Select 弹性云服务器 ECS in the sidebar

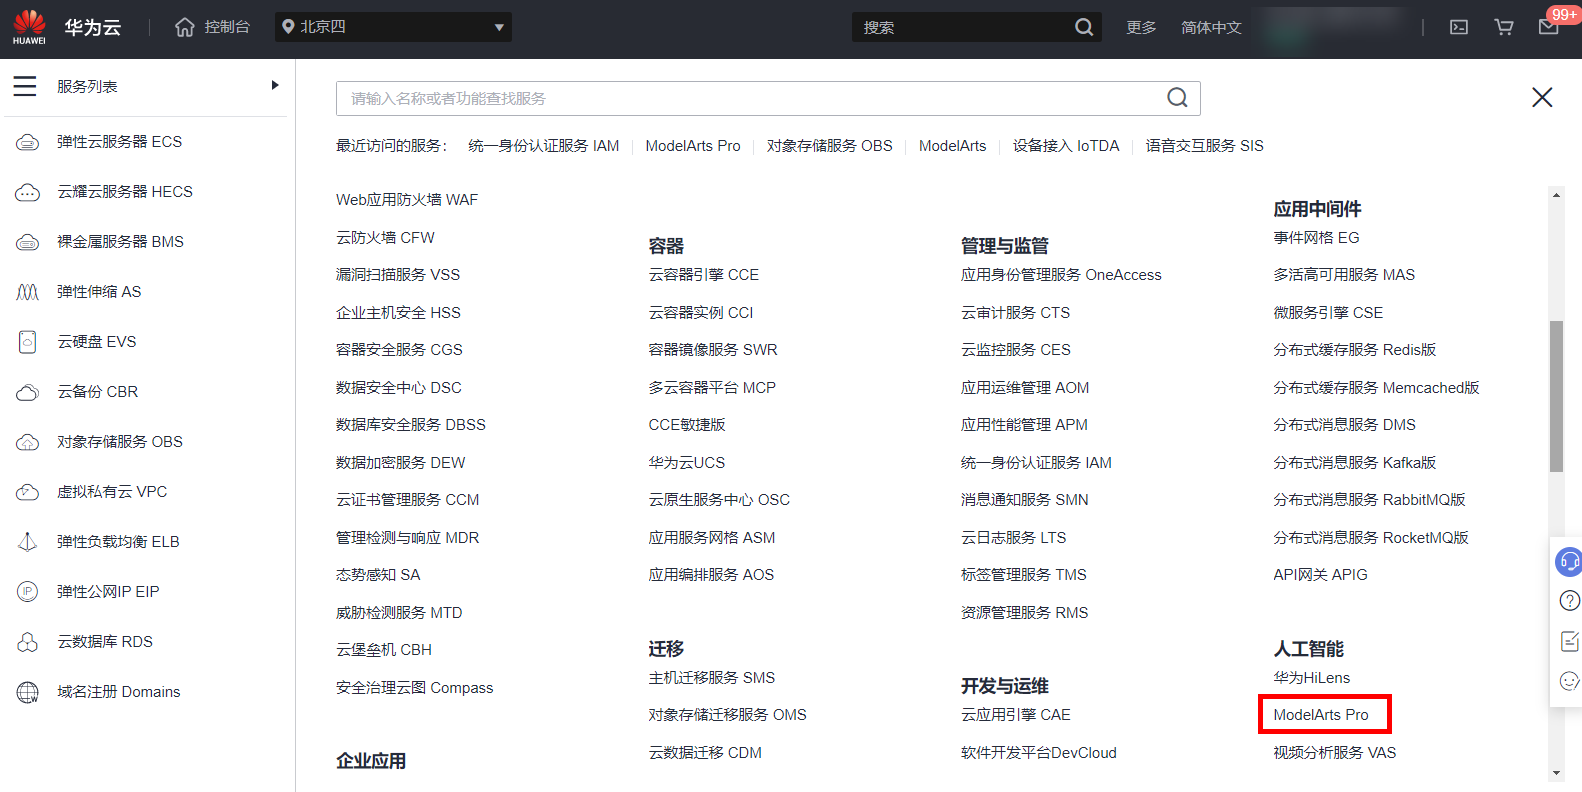119,142
